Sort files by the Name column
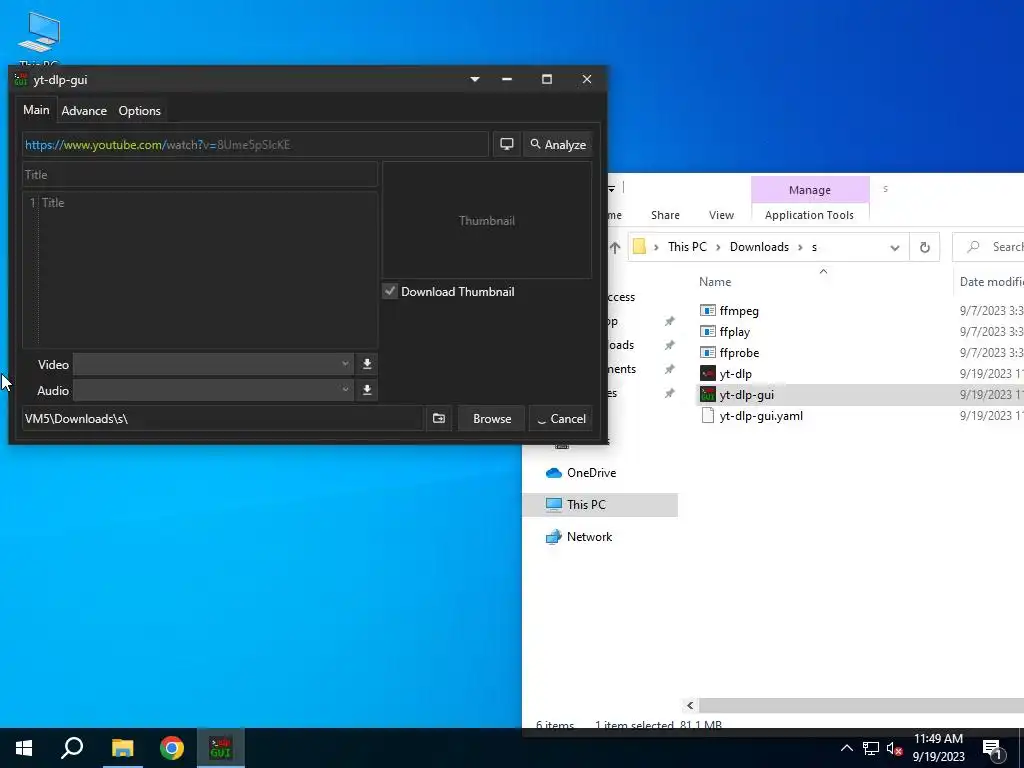The height and width of the screenshot is (768, 1024). point(715,281)
